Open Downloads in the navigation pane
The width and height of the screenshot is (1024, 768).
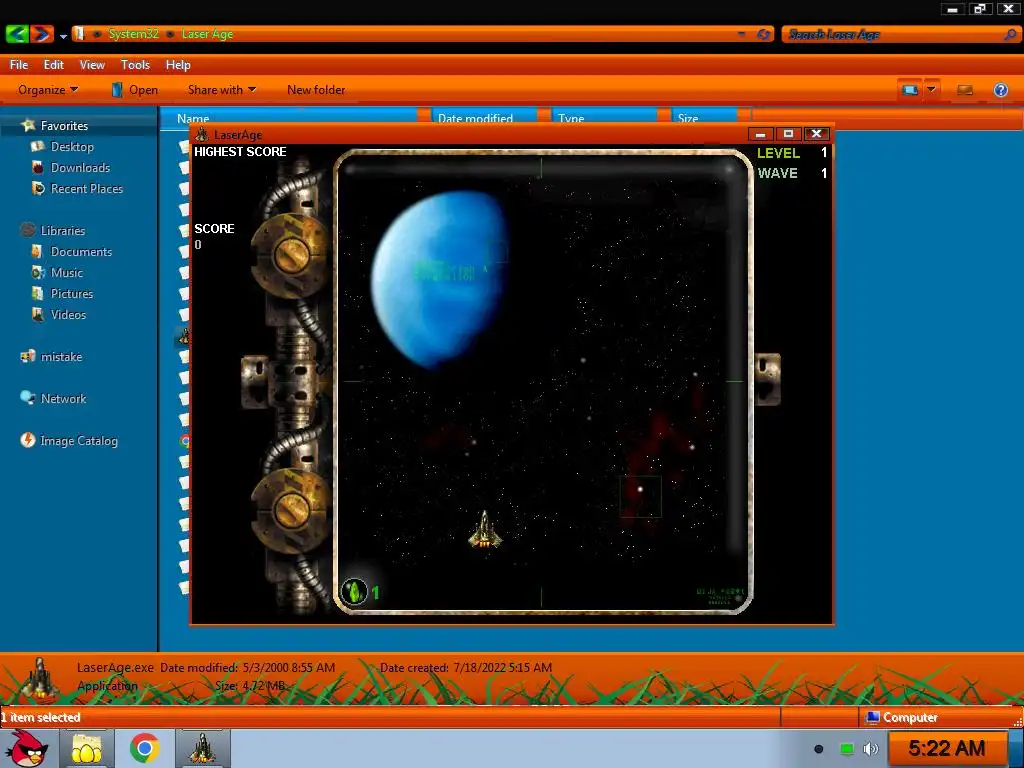[80, 168]
